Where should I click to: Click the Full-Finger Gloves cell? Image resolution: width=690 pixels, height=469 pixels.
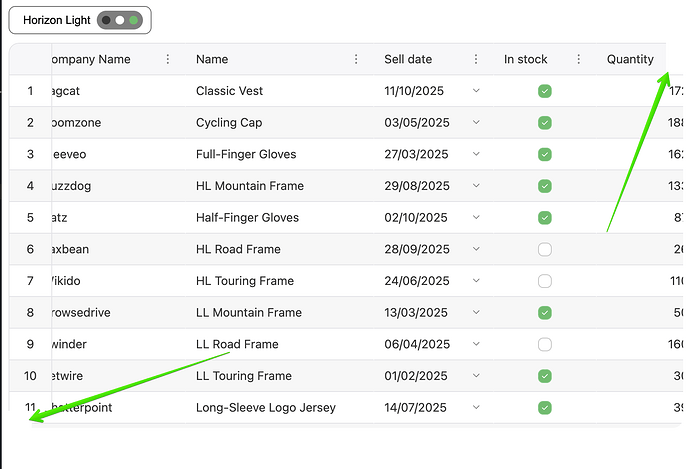click(x=279, y=154)
